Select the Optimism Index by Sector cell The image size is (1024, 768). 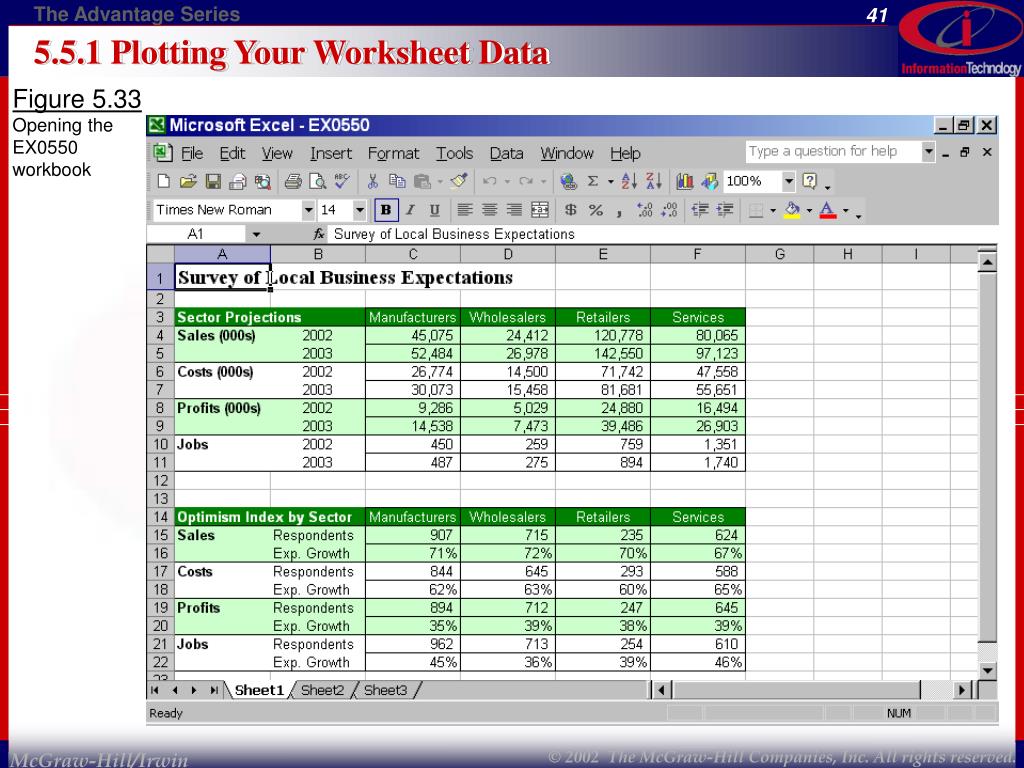270,517
